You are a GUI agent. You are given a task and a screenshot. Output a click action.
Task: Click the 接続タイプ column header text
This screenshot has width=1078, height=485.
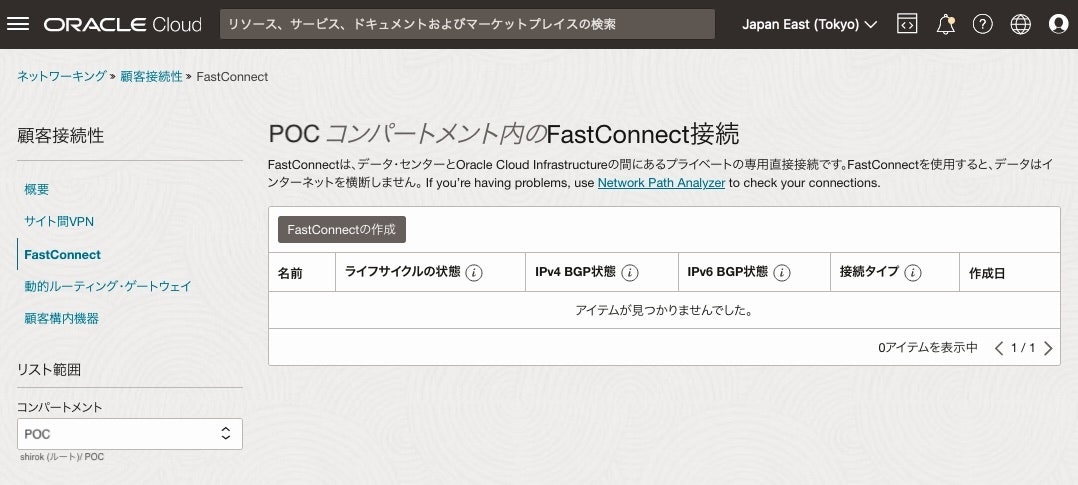tap(869, 272)
